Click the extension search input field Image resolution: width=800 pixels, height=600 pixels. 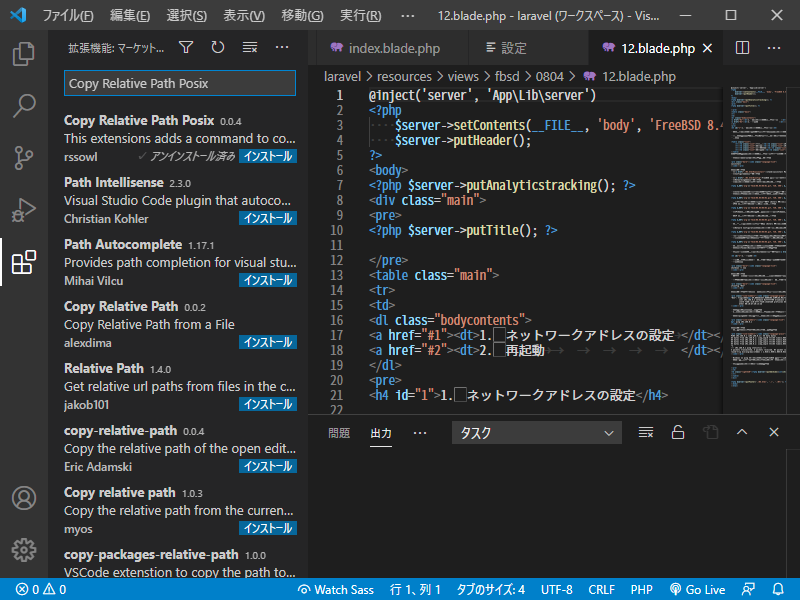click(180, 84)
